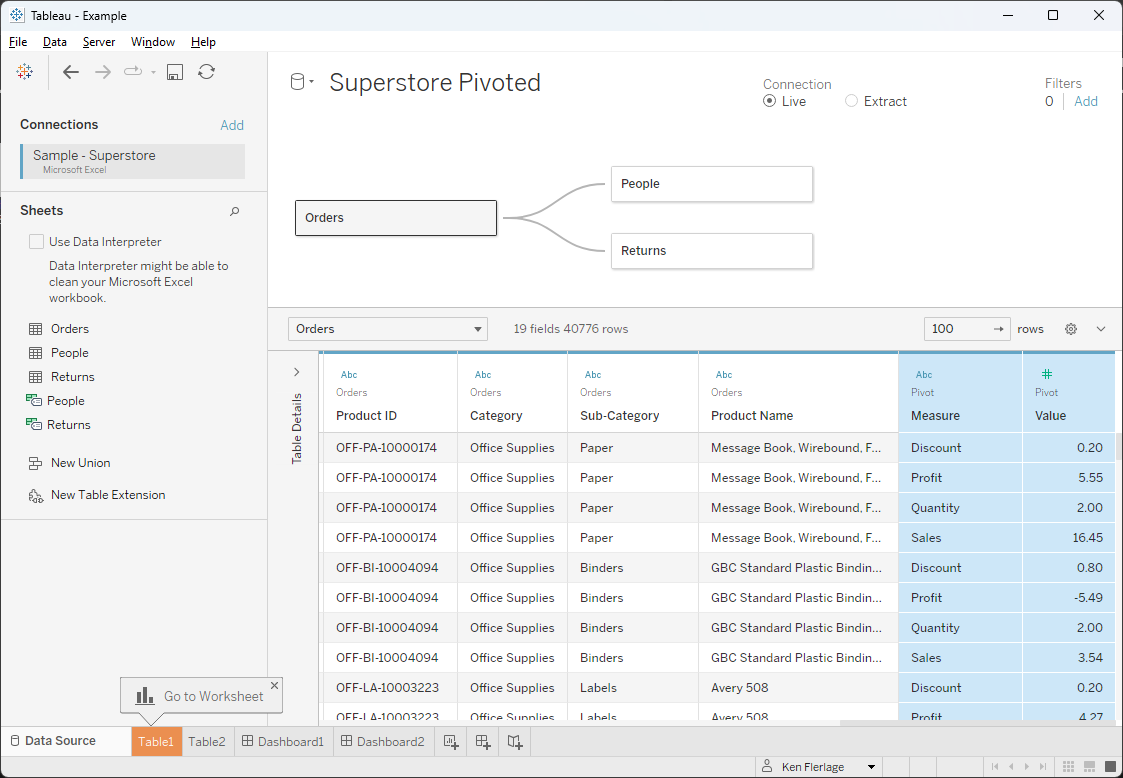Click the Tableau start page logo icon
The image size is (1123, 778).
tap(24, 72)
